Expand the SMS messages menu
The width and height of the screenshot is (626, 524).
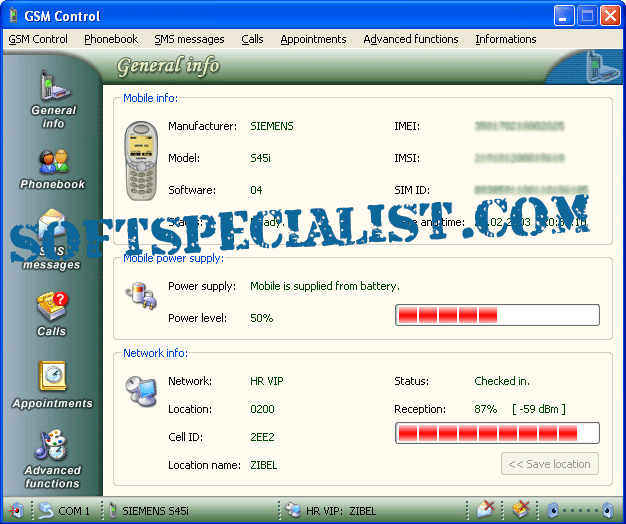click(189, 39)
